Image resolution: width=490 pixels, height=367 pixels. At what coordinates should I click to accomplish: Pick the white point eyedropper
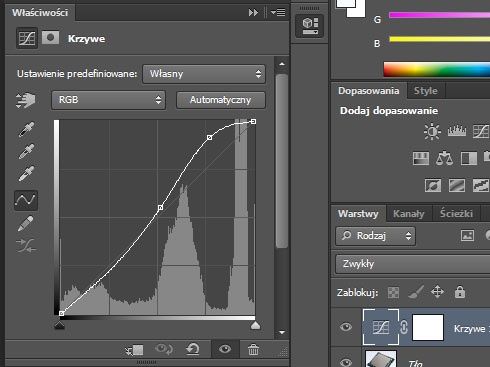(26, 174)
